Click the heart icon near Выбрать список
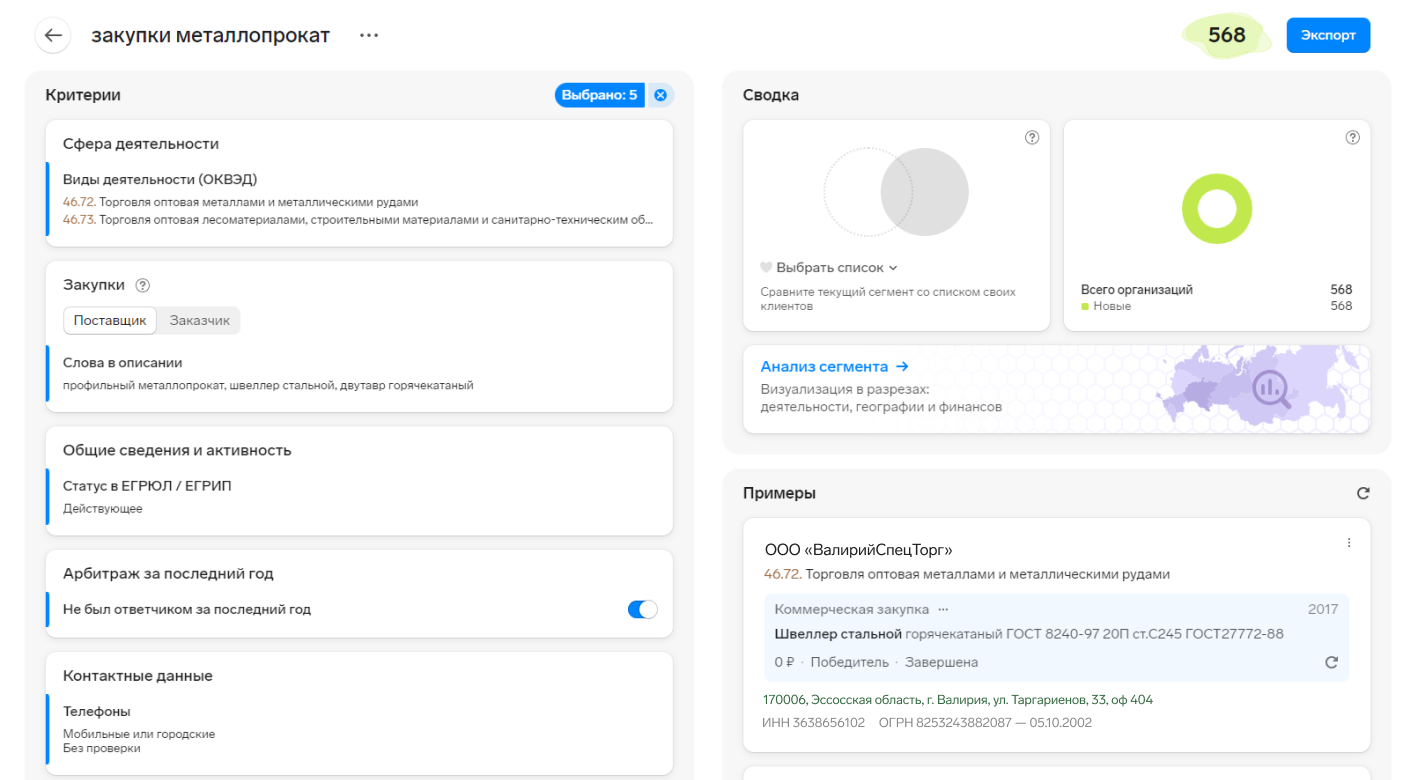The width and height of the screenshot is (1418, 780). pyautogui.click(x=766, y=267)
